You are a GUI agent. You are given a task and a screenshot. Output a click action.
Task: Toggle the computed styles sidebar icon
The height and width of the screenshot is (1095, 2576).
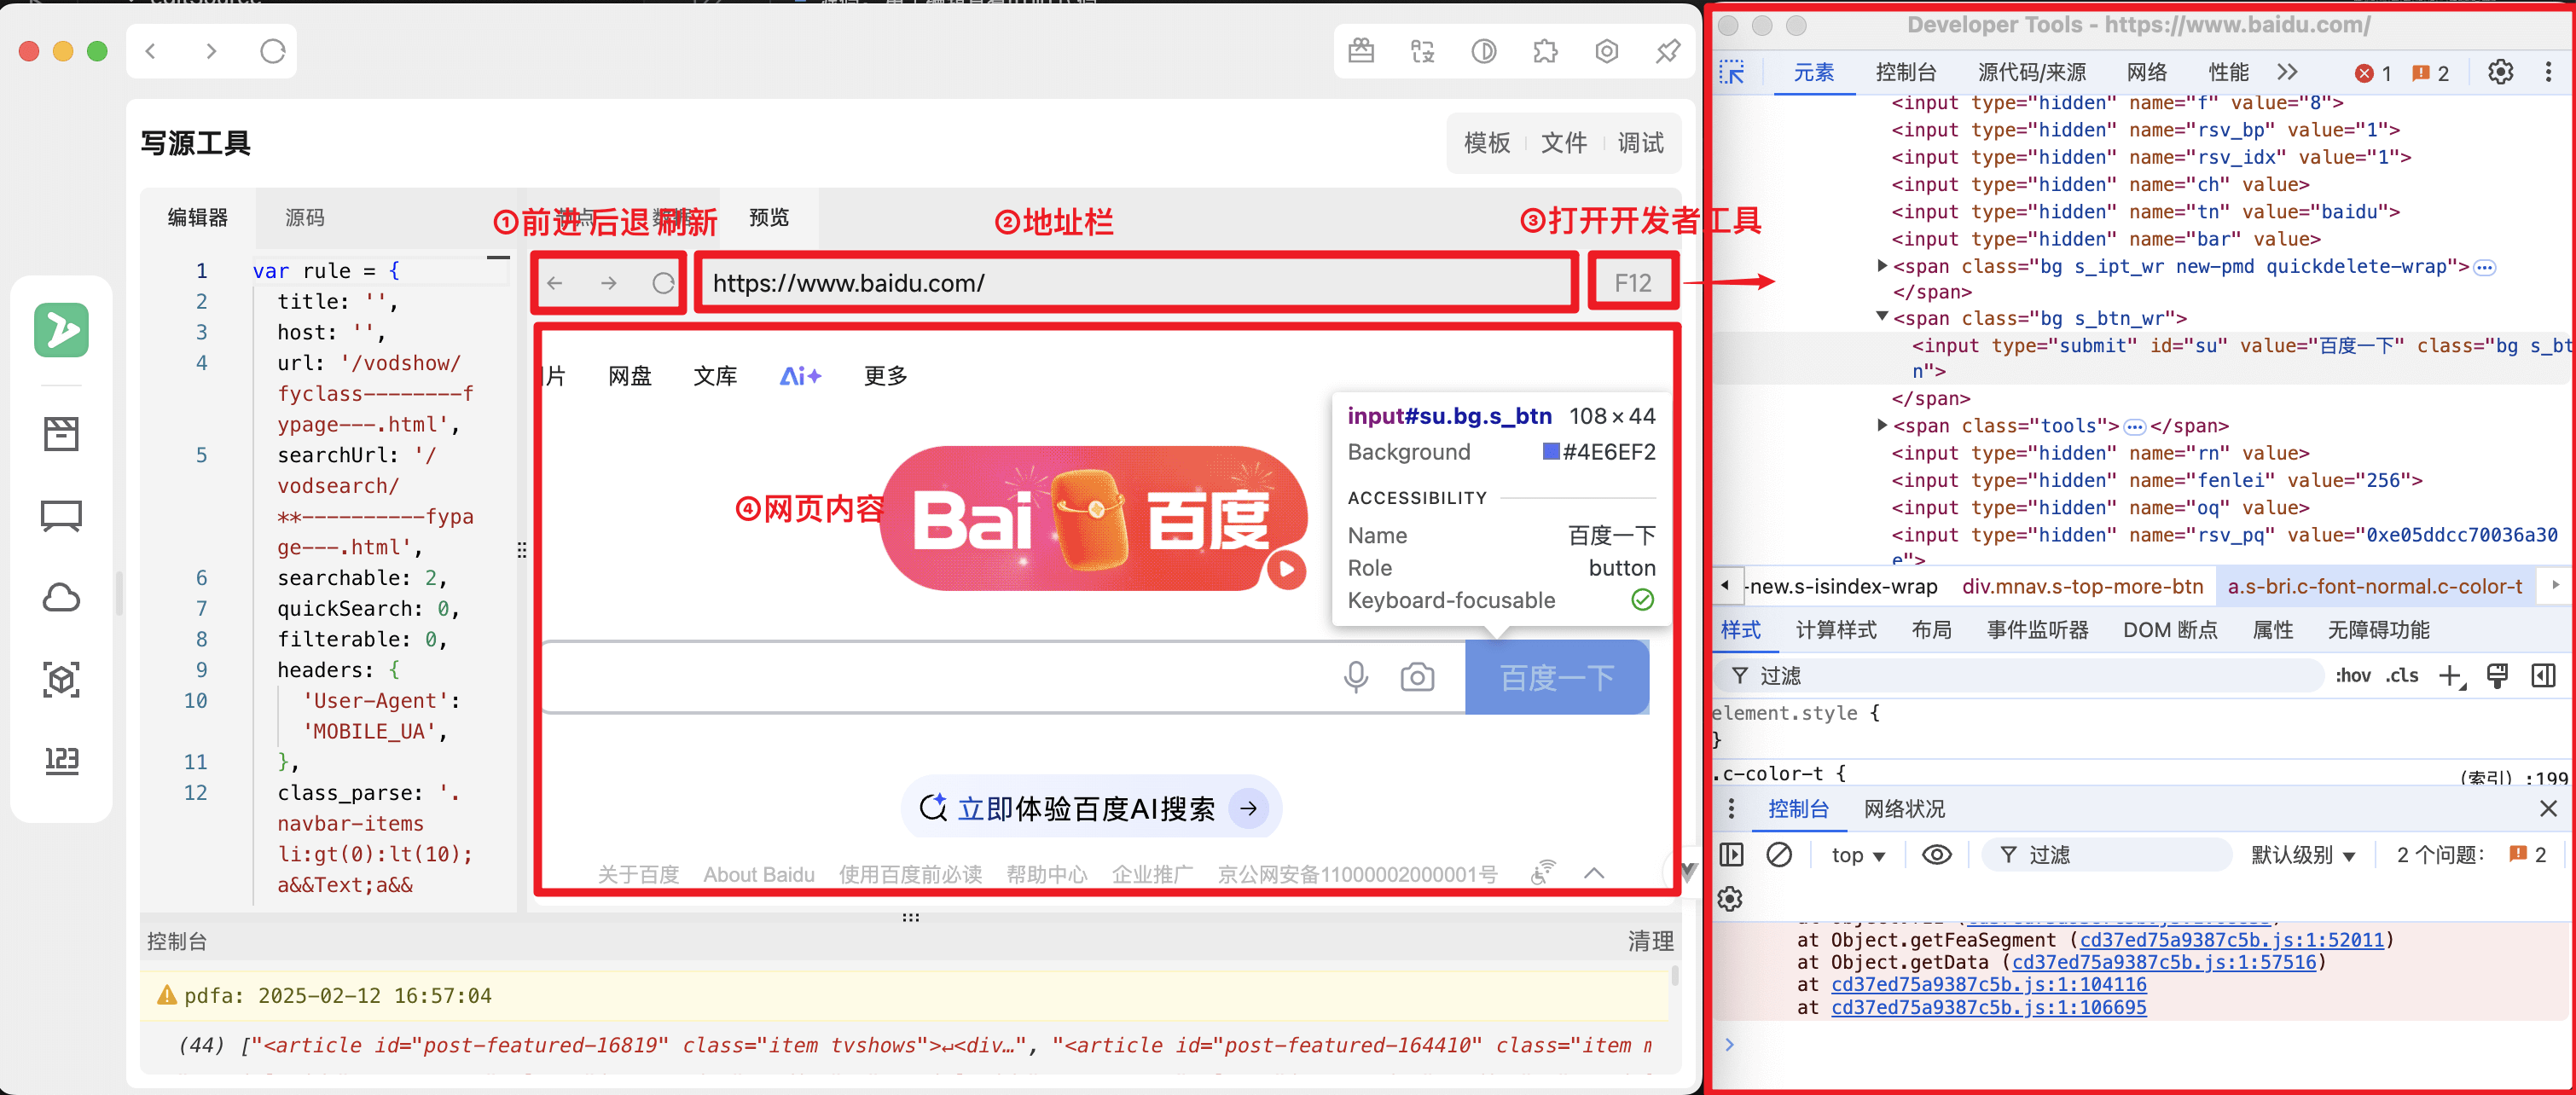pyautogui.click(x=2543, y=676)
